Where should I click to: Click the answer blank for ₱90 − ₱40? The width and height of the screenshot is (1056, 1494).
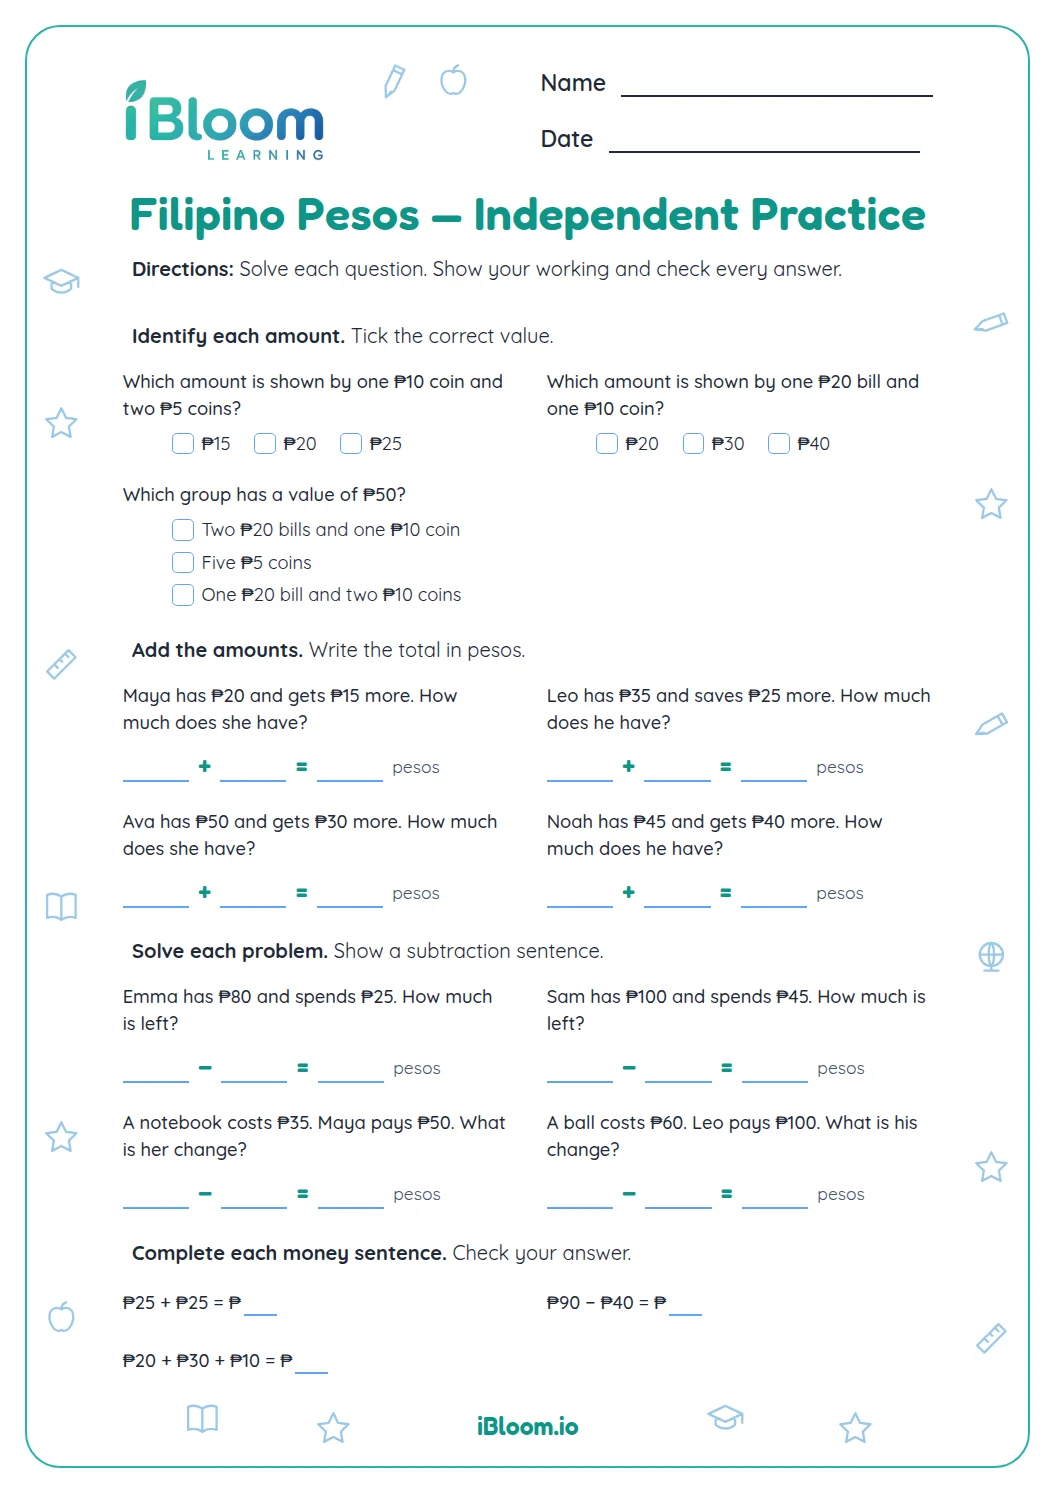(685, 1304)
